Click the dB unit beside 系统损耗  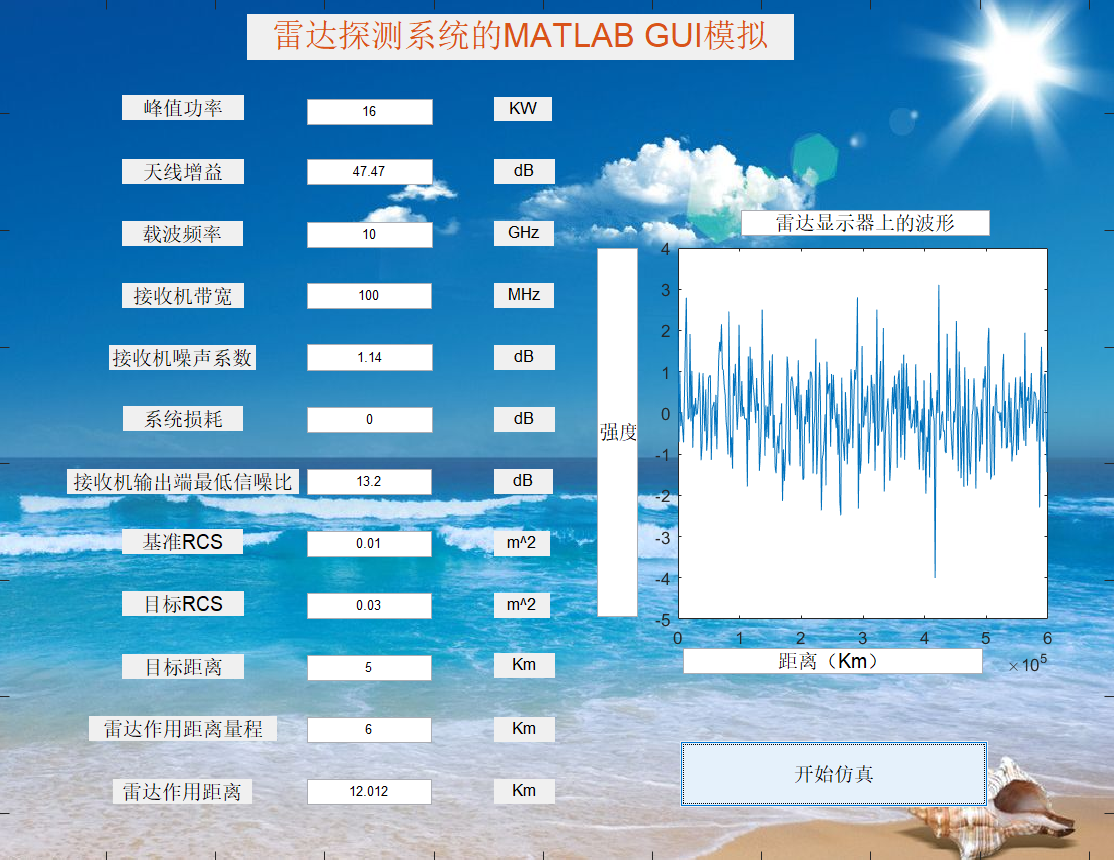(x=524, y=419)
